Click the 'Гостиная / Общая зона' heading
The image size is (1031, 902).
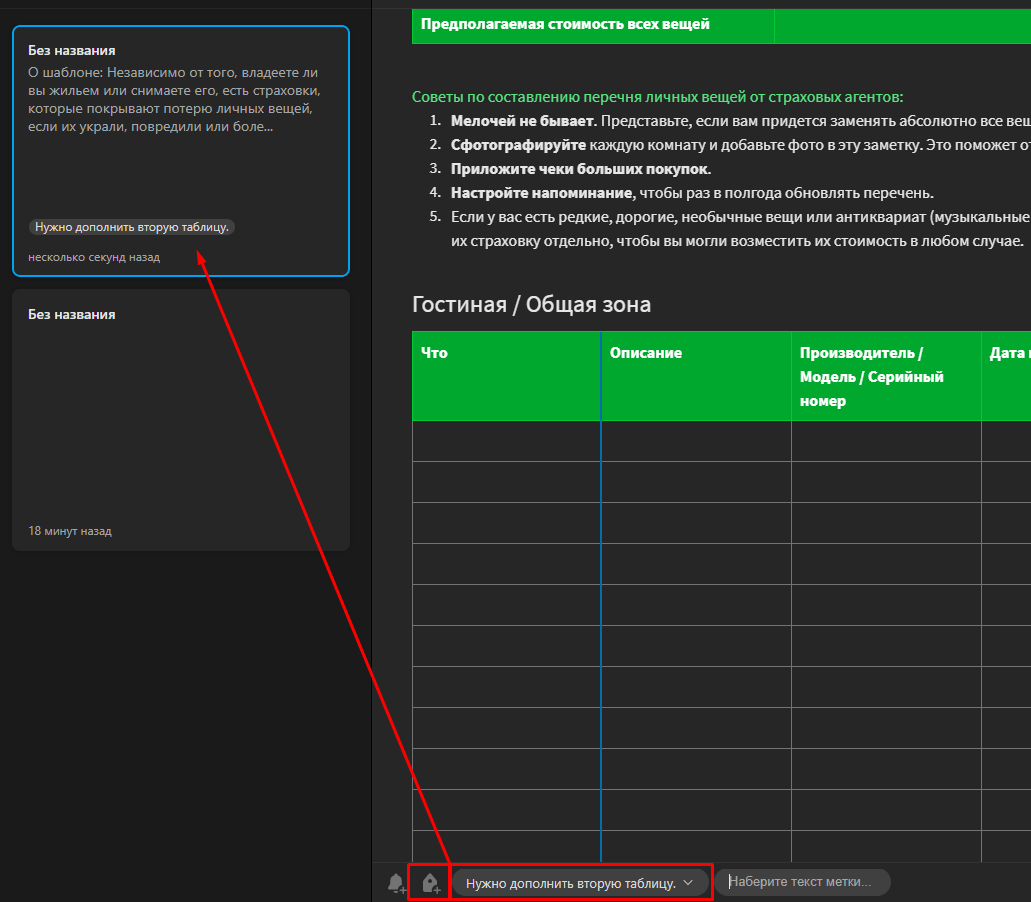click(x=531, y=305)
